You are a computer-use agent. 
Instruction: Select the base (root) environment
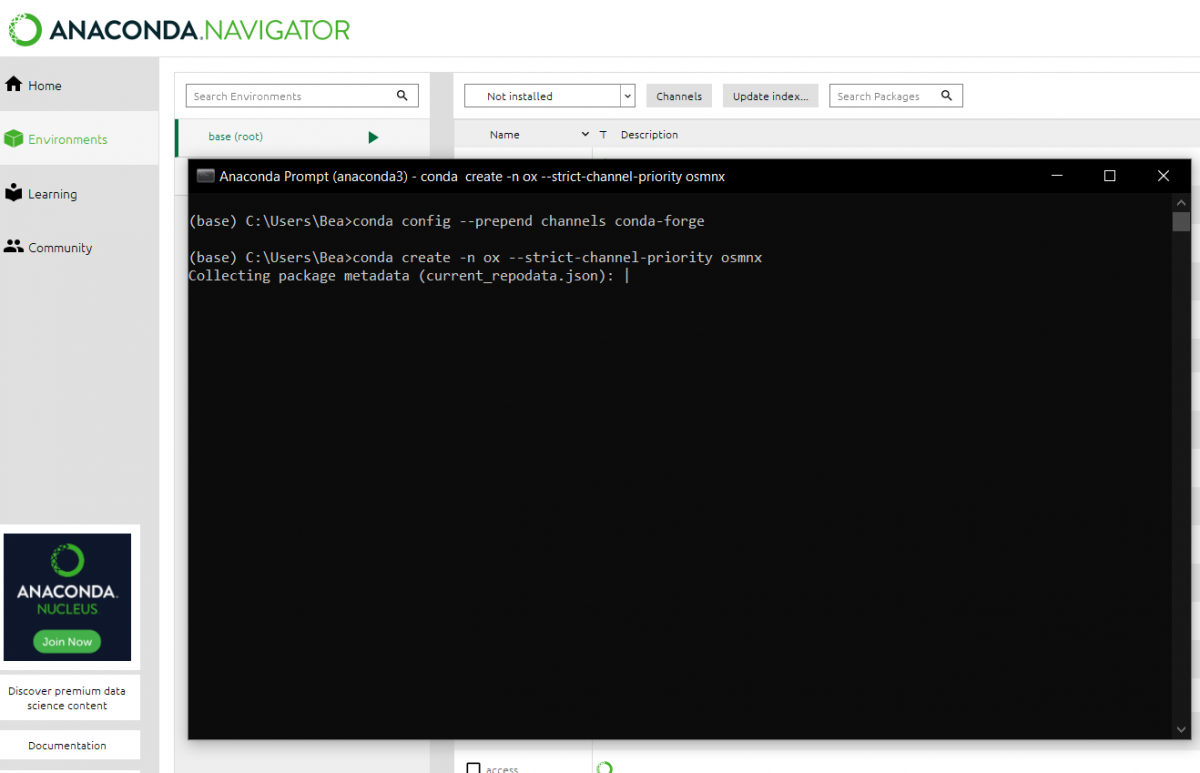tap(236, 136)
